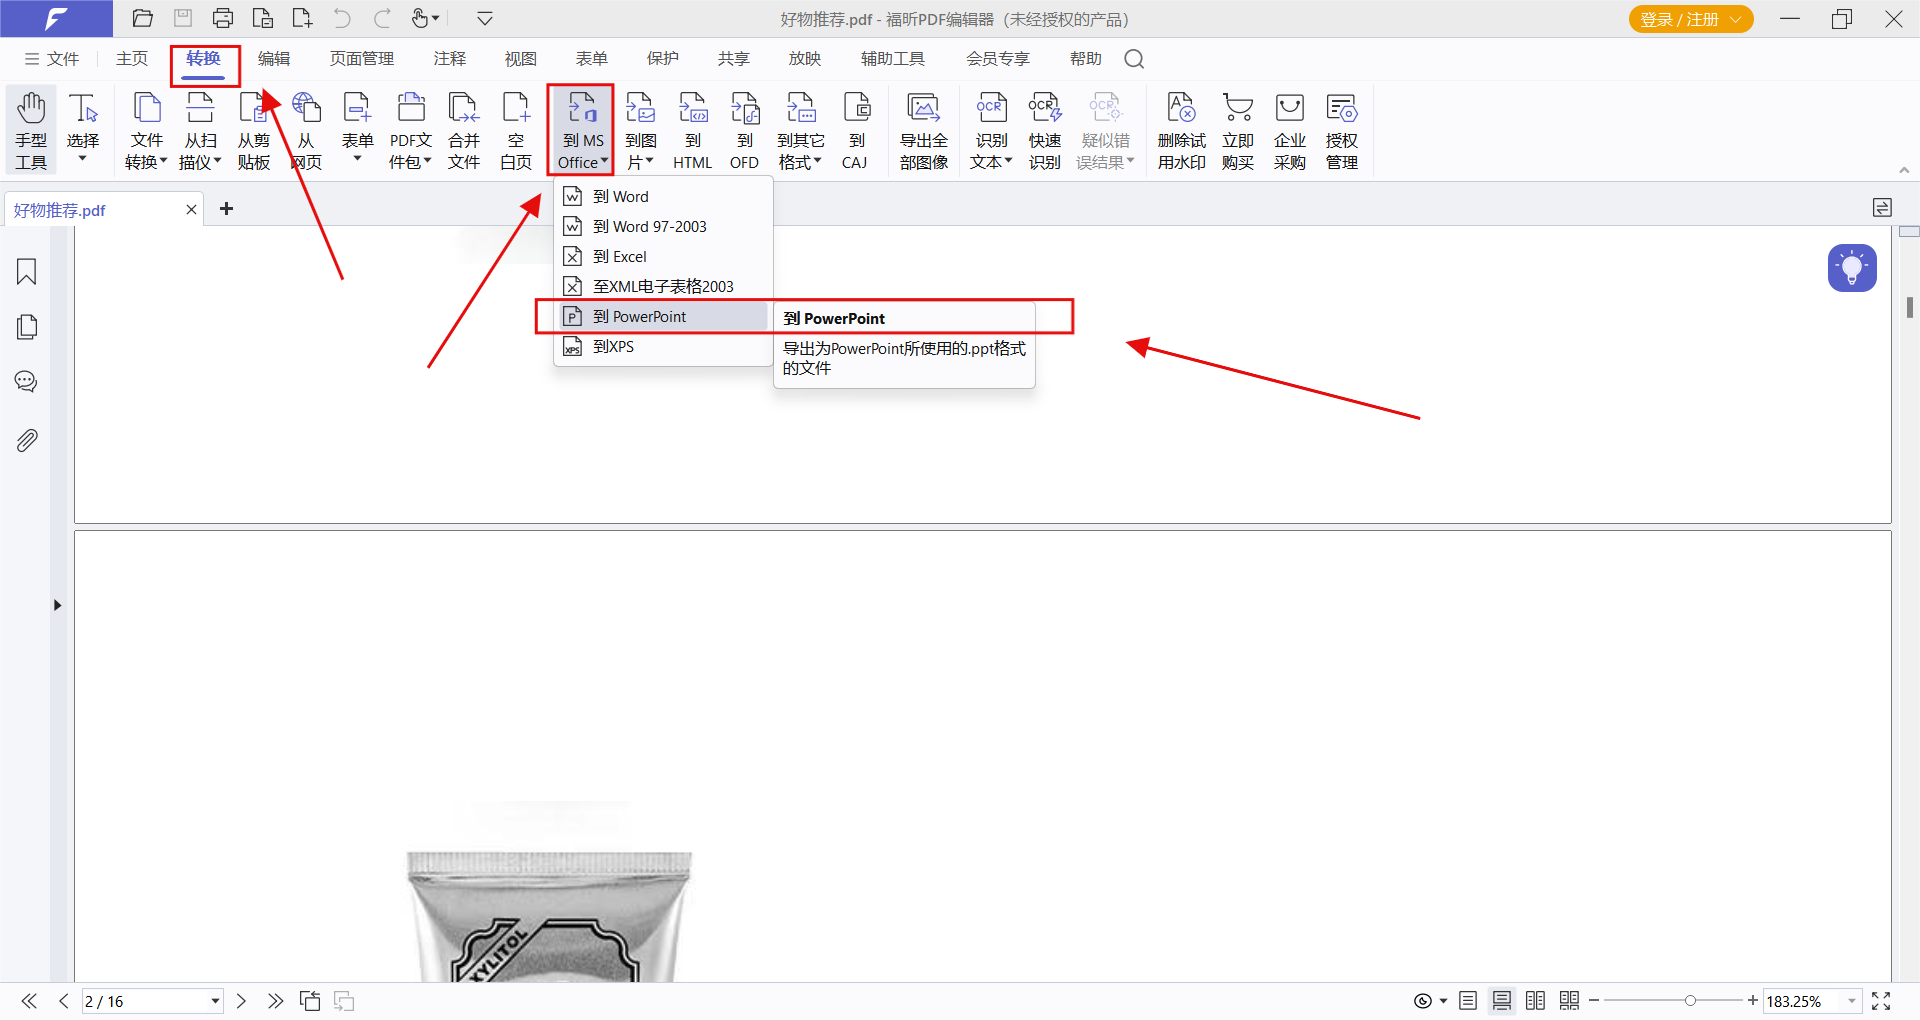Open customize quick access toolbar dropdown
Viewport: 1920px width, 1020px height.
(485, 18)
